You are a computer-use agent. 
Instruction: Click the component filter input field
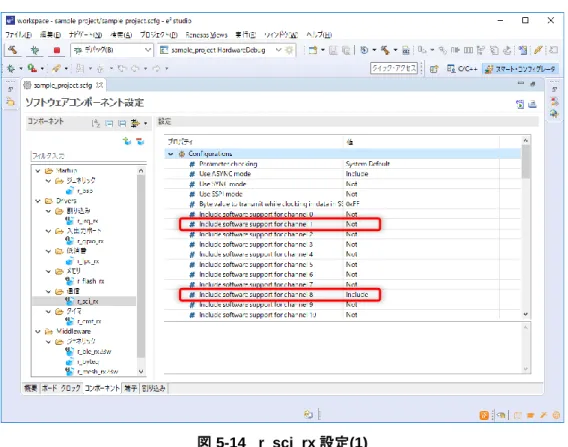click(89, 156)
